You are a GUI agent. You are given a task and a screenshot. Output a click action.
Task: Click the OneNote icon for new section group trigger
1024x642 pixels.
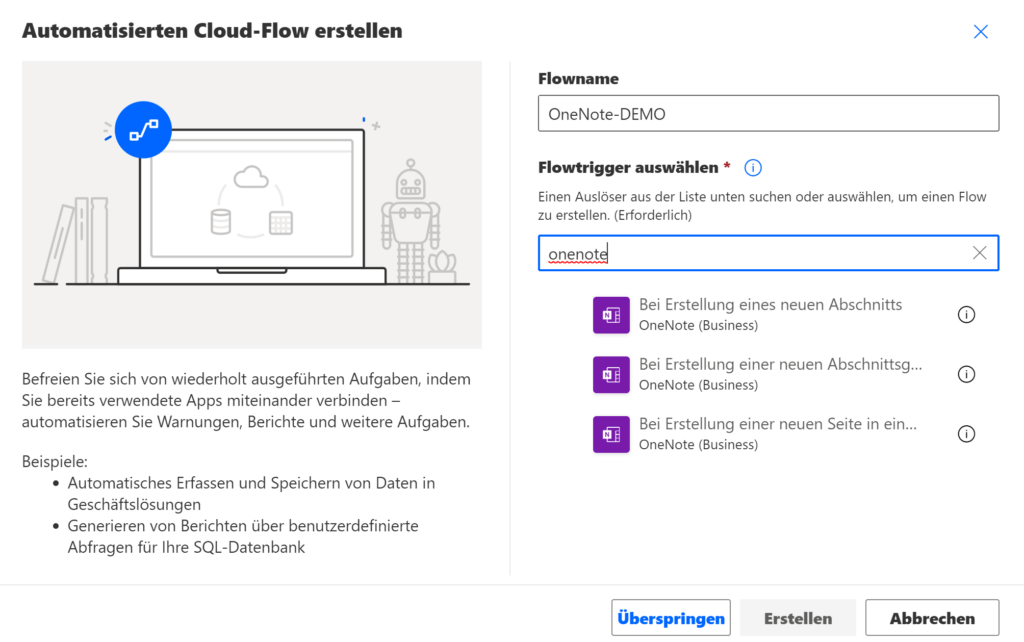pos(611,374)
